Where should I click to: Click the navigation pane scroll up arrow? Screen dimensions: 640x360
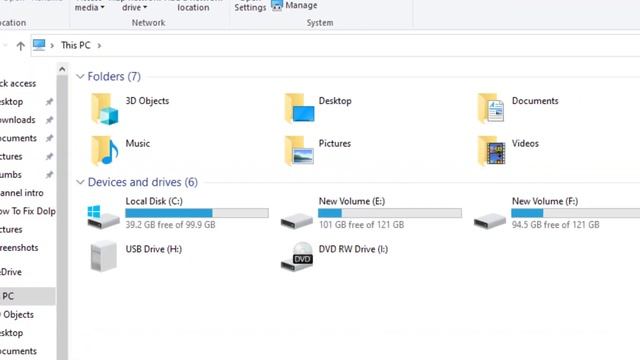click(62, 69)
